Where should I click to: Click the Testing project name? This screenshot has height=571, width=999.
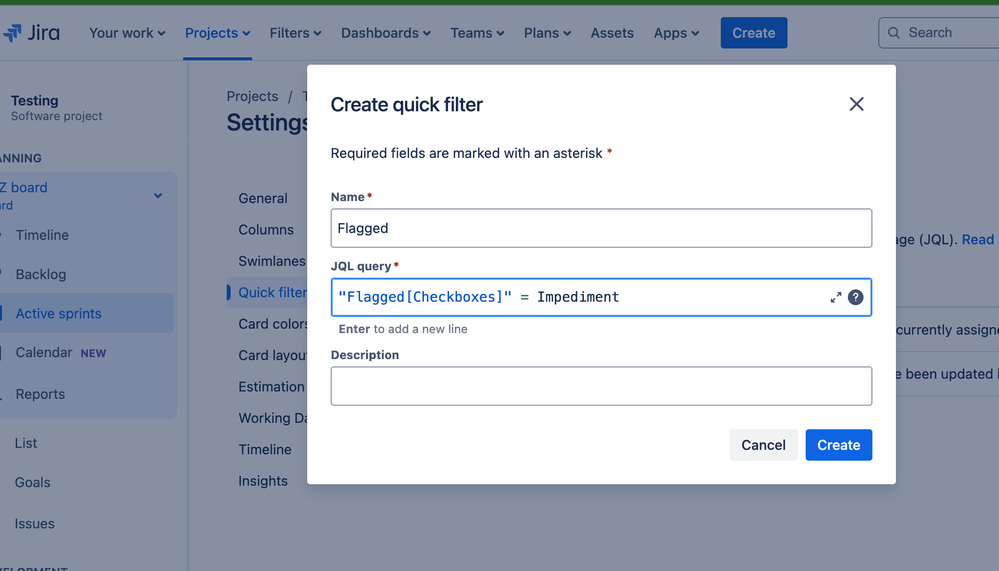pyautogui.click(x=34, y=101)
